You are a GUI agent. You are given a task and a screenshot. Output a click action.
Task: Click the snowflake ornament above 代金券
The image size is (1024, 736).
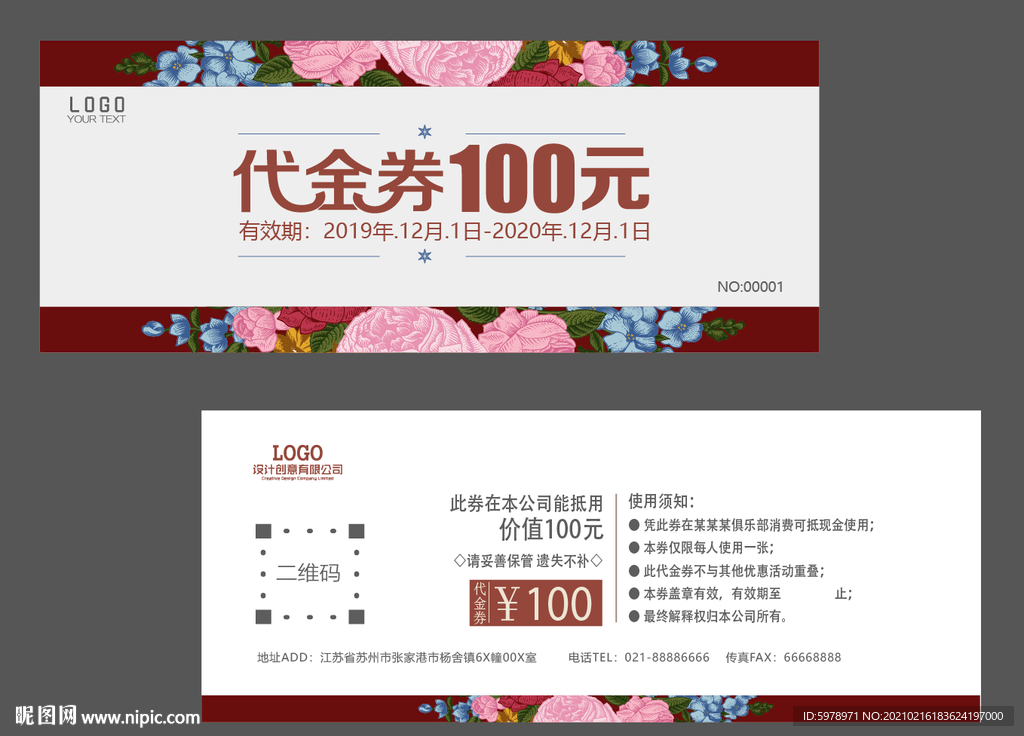coord(424,131)
